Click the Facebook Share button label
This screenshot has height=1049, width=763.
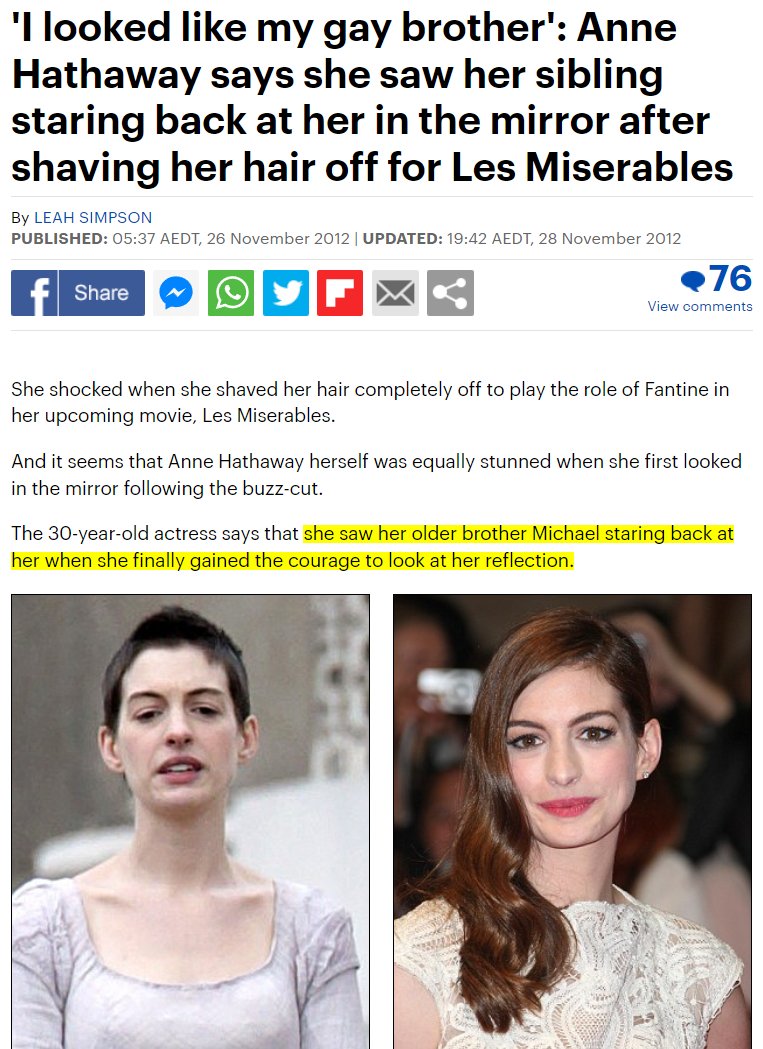(x=101, y=293)
